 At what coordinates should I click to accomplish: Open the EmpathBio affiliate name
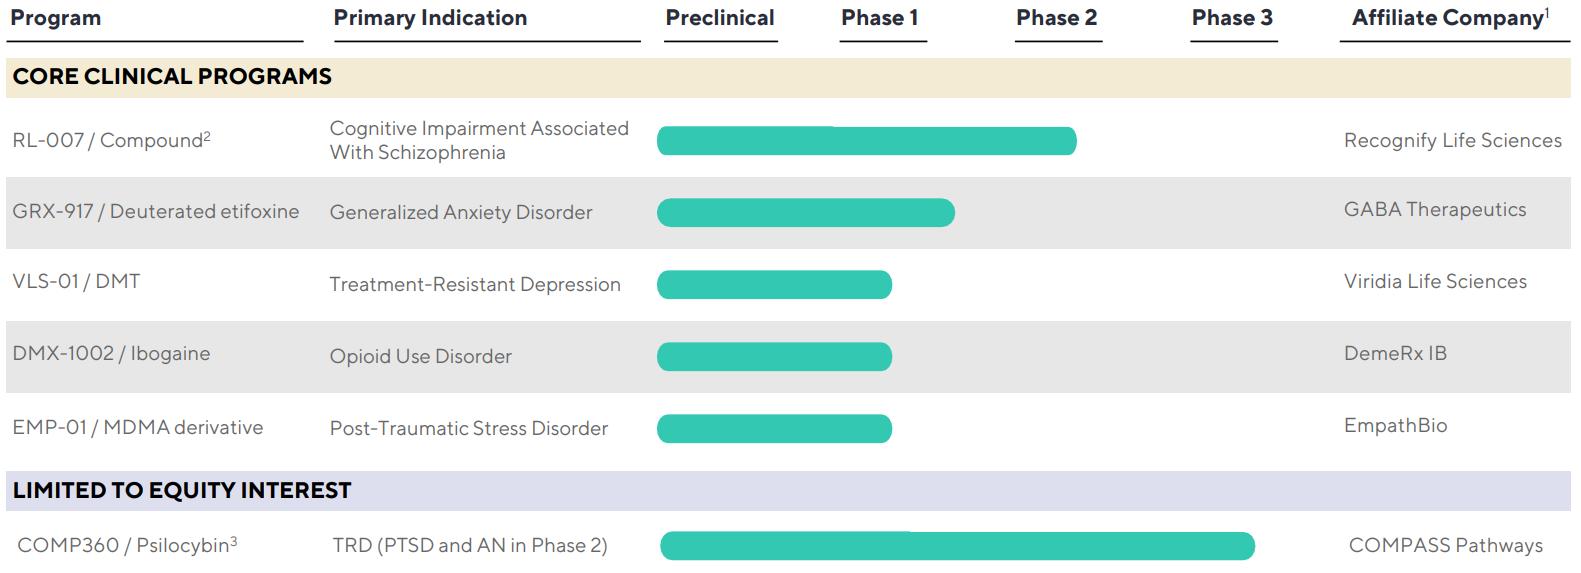[x=1395, y=426]
